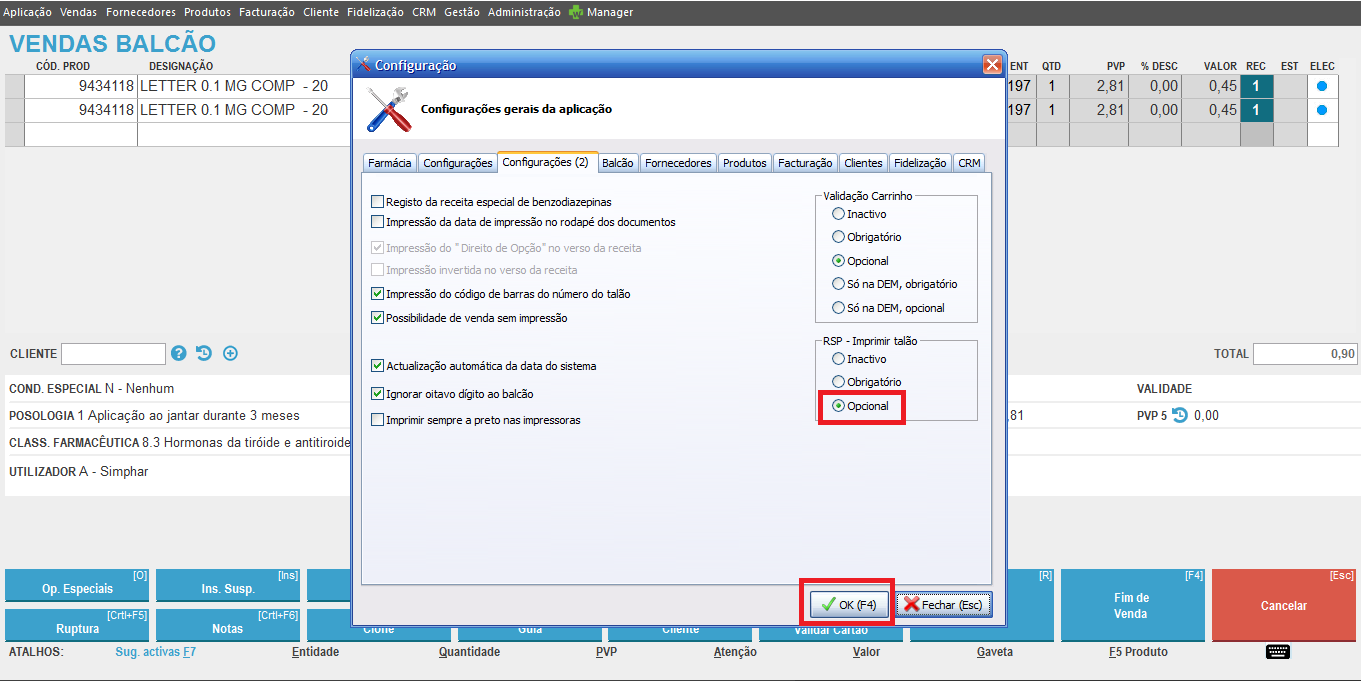The height and width of the screenshot is (681, 1361).
Task: Close the Configuração dialog with red X
Action: (991, 65)
